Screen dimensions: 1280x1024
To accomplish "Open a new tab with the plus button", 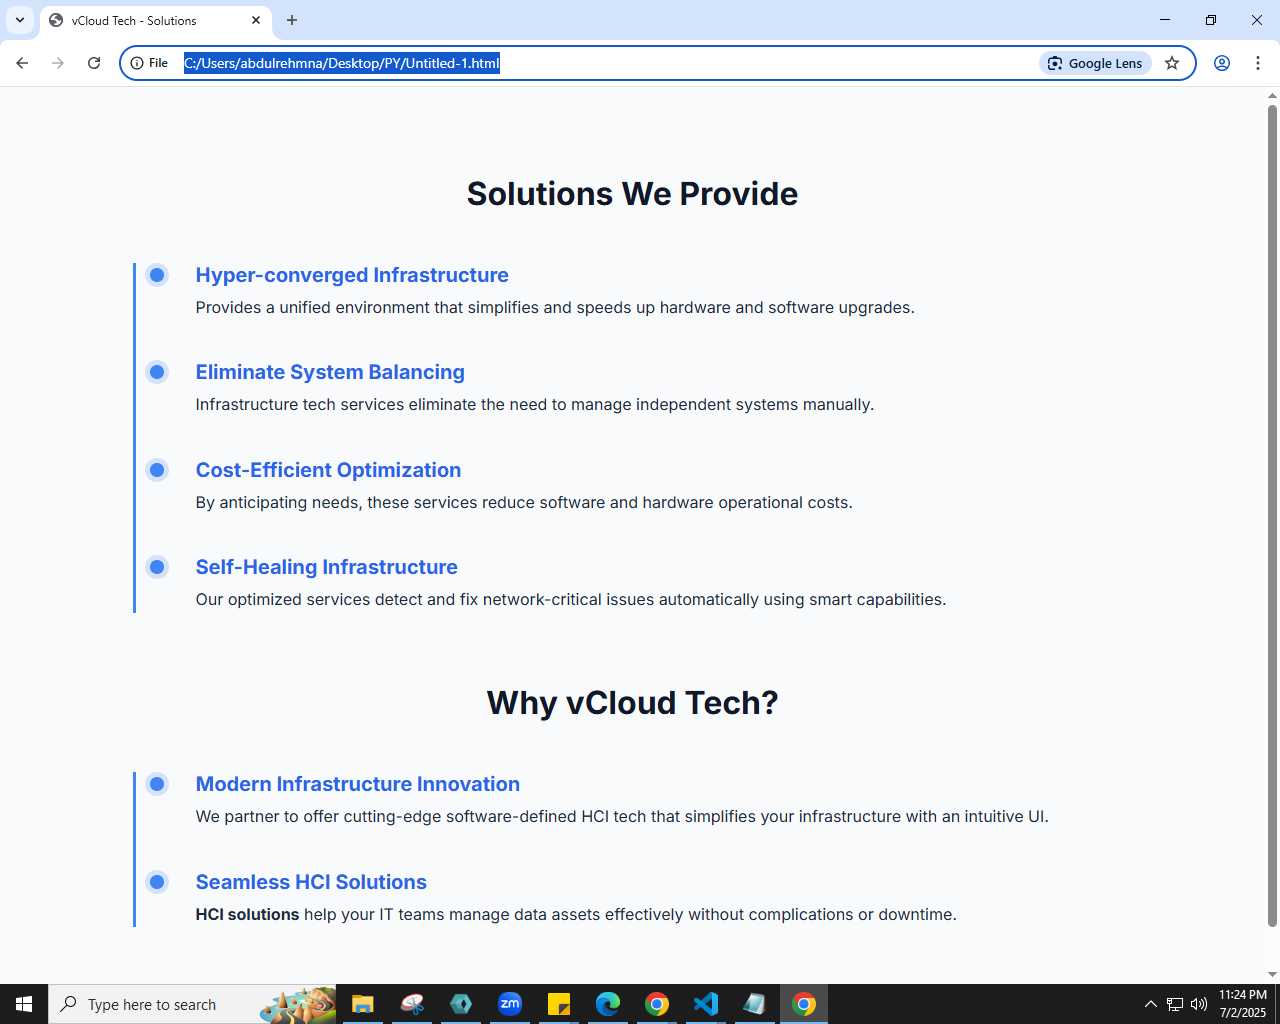I will pyautogui.click(x=292, y=20).
